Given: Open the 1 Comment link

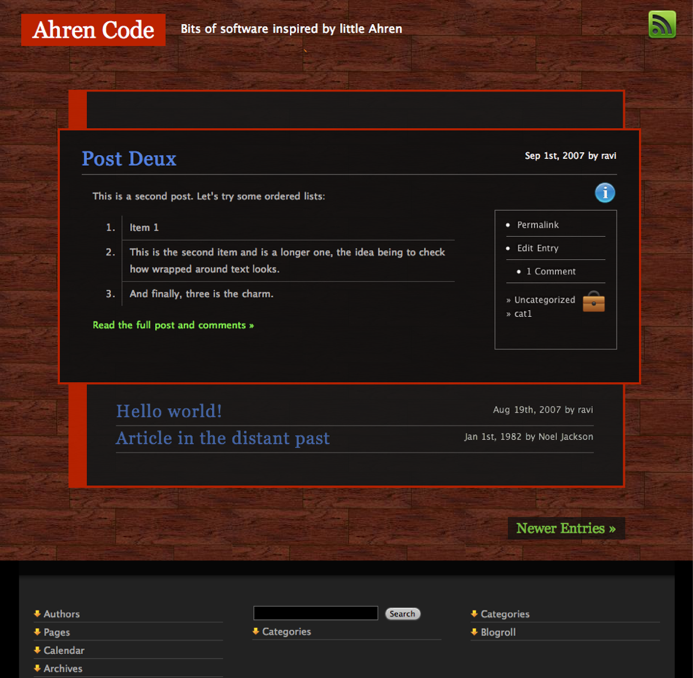Looking at the screenshot, I should 551,271.
